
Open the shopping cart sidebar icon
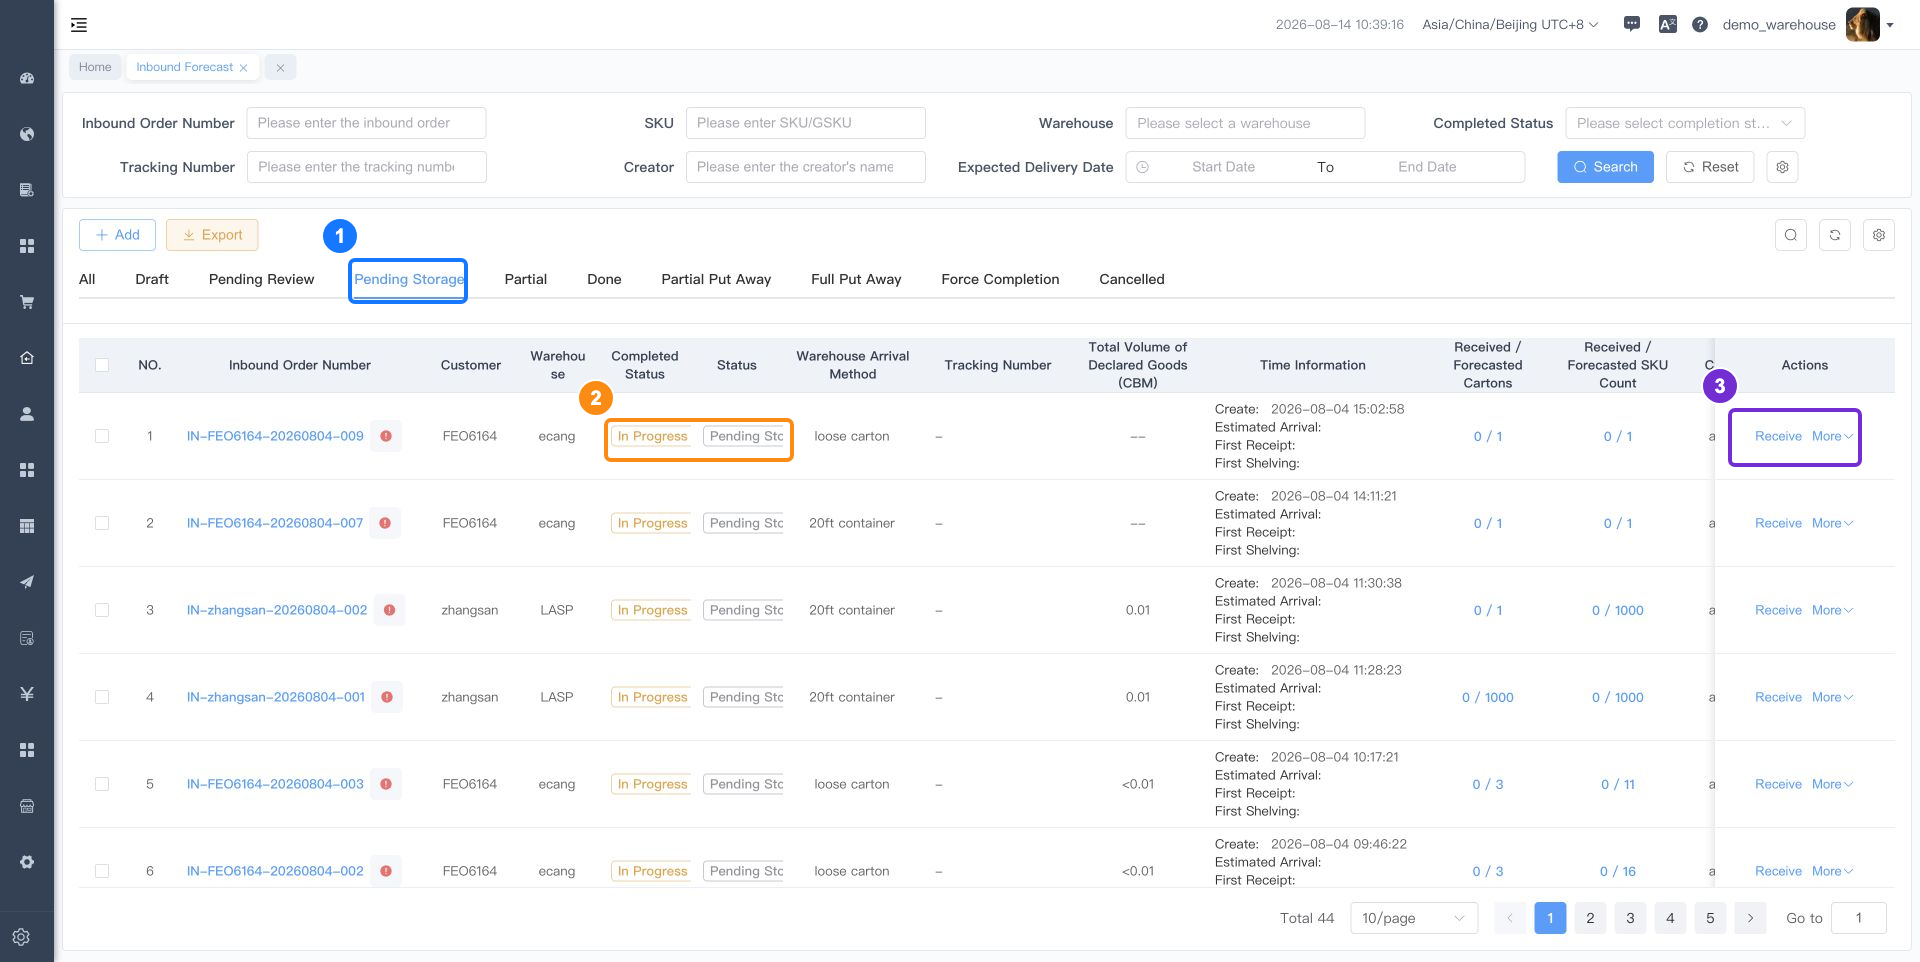[27, 302]
